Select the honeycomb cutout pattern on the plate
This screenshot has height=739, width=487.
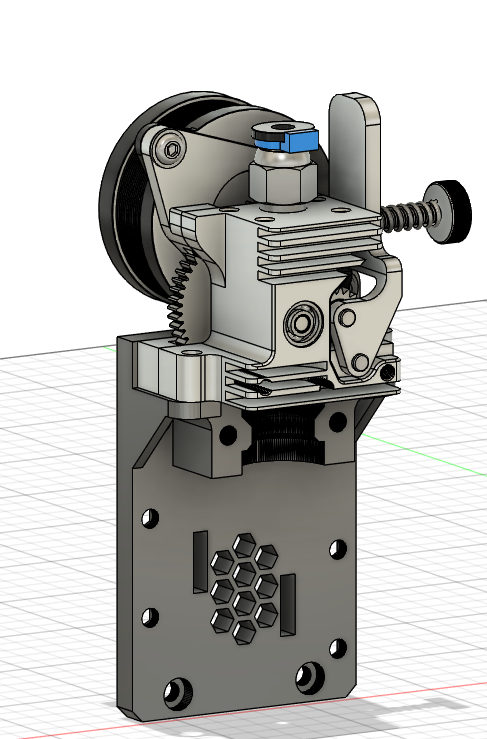point(244,589)
